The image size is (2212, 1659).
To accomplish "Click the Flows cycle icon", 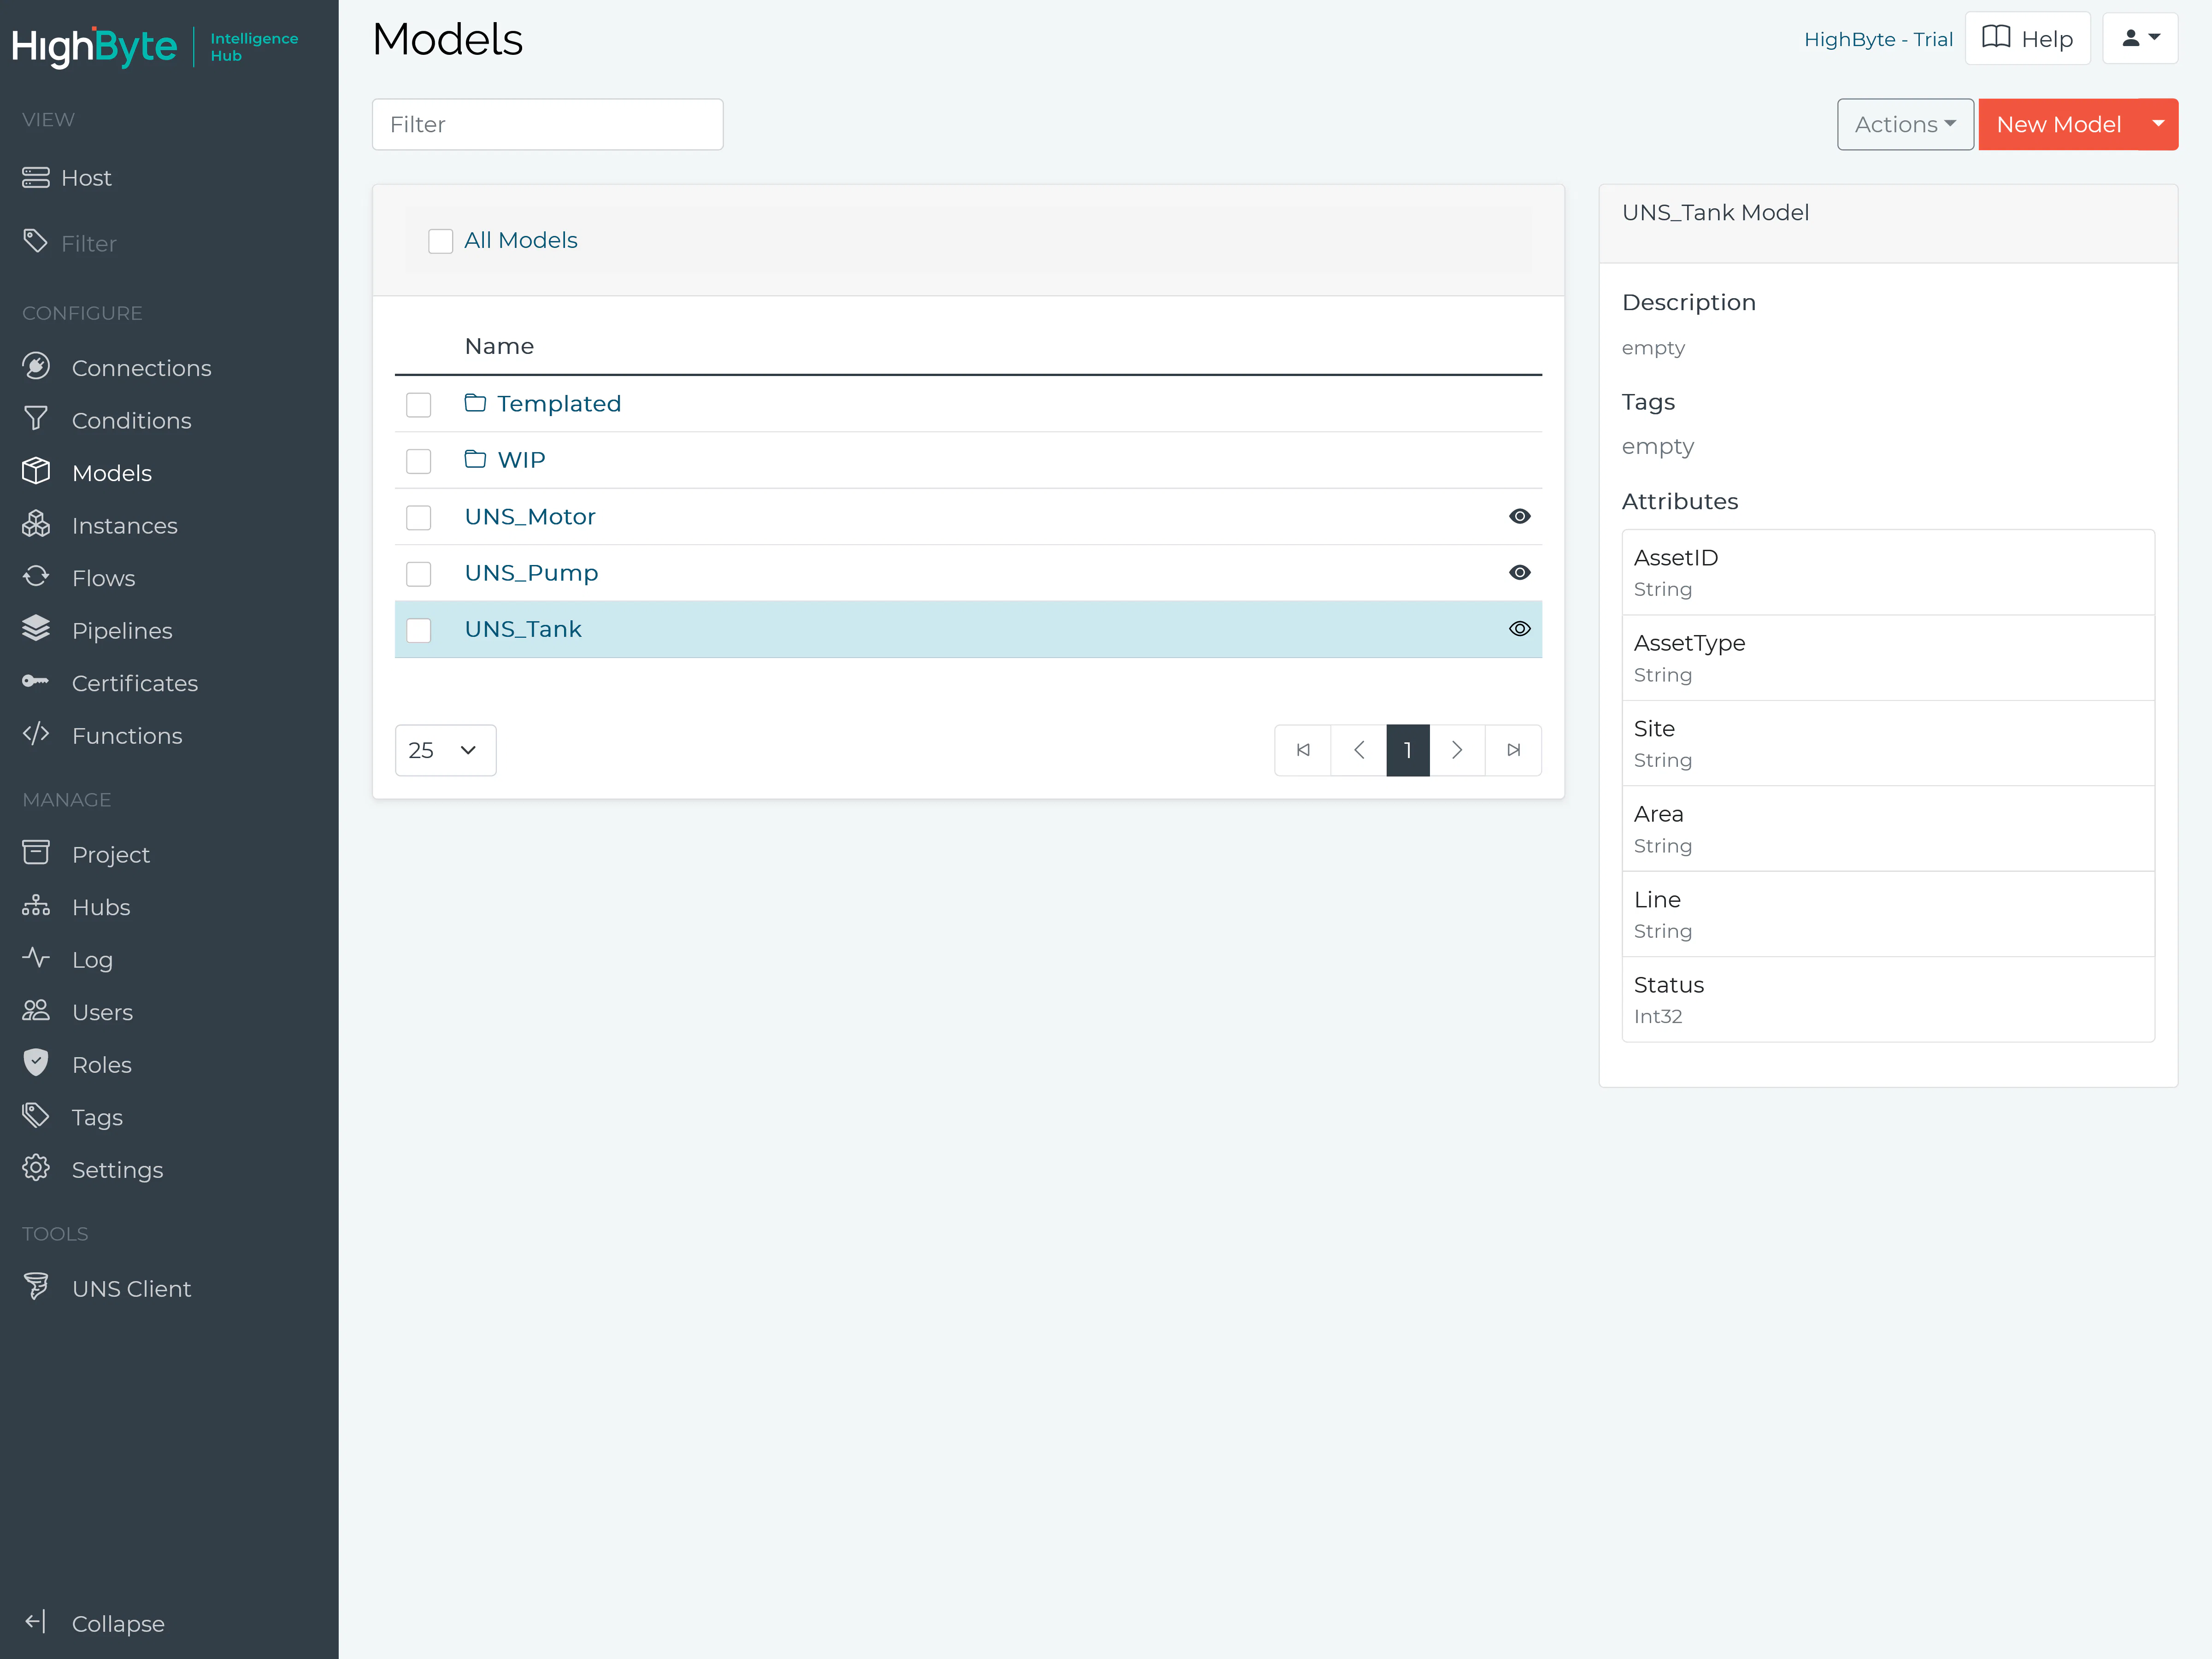I will tap(36, 577).
